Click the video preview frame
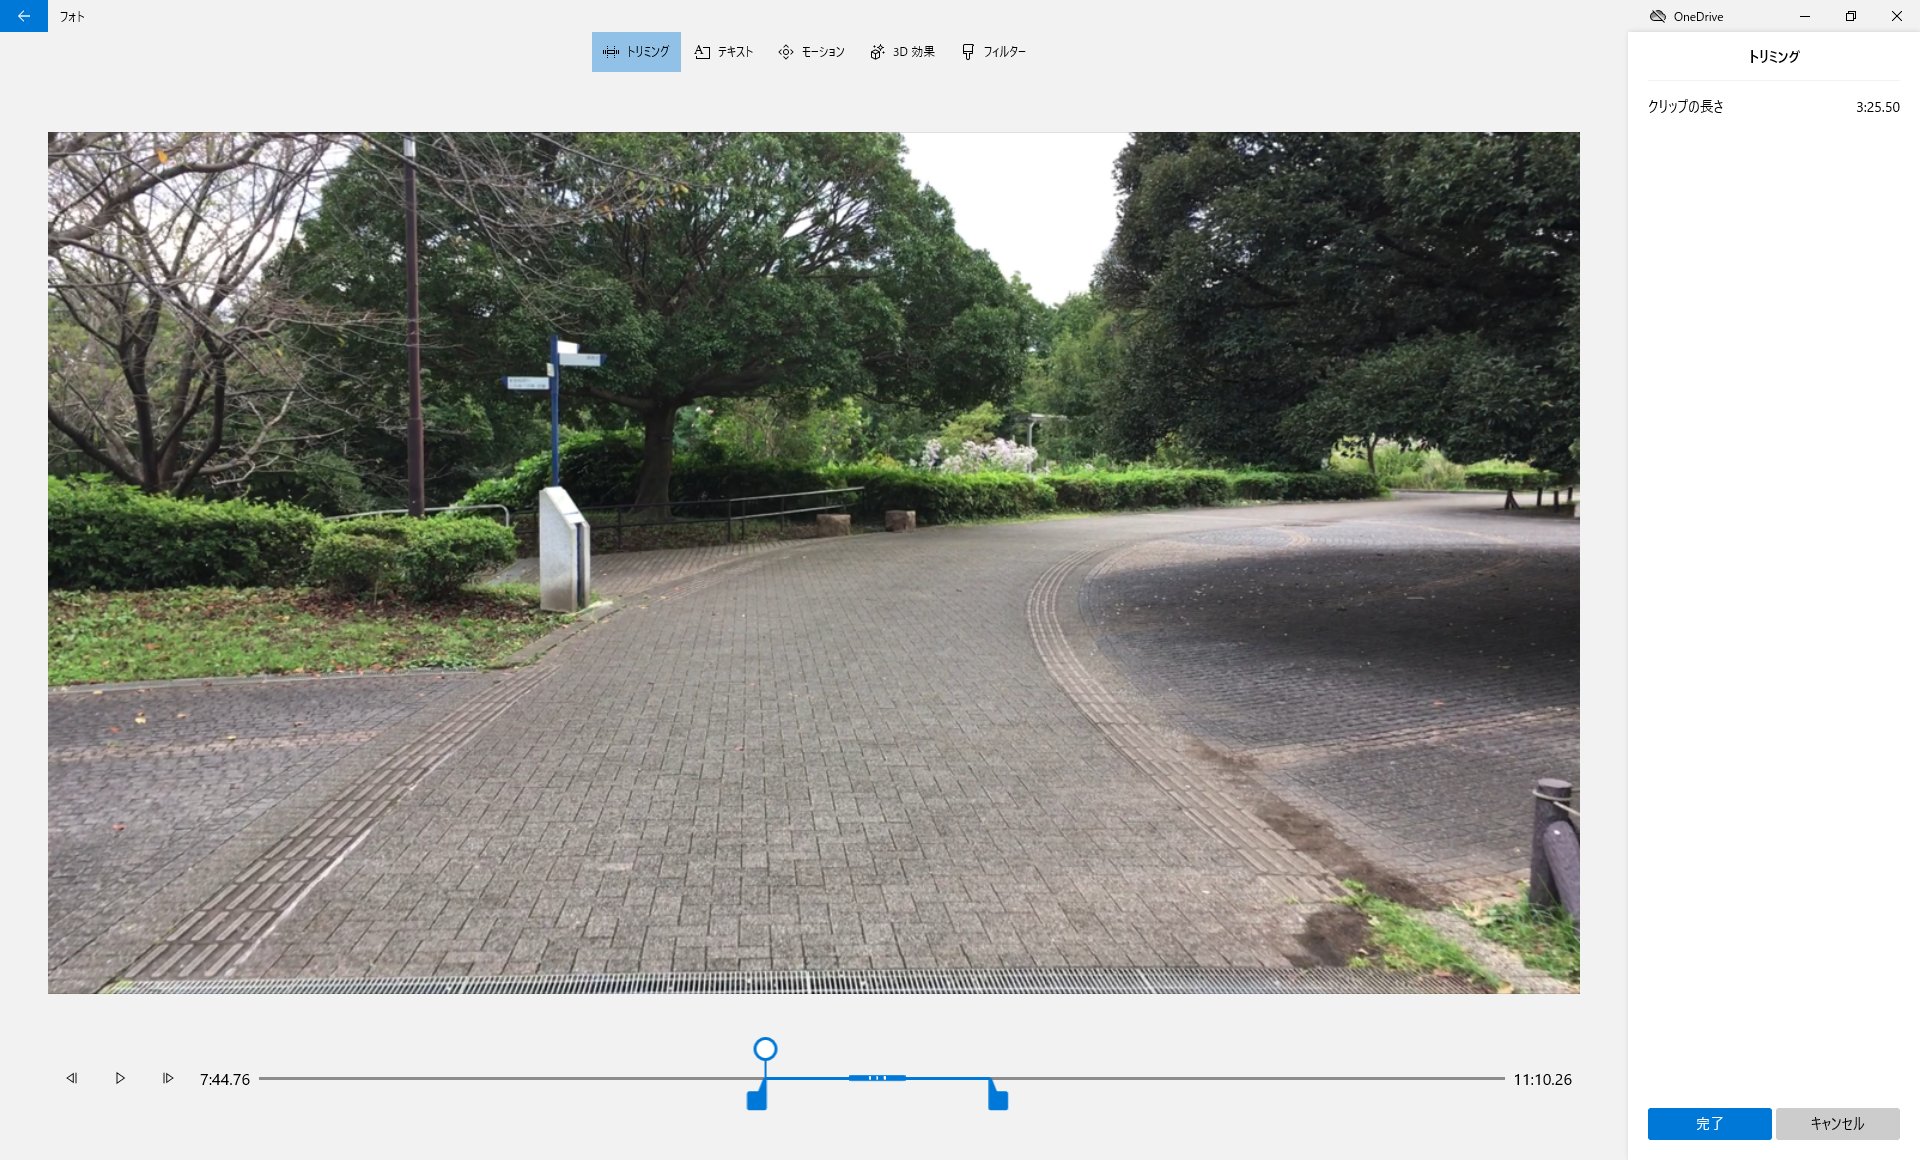 (813, 562)
